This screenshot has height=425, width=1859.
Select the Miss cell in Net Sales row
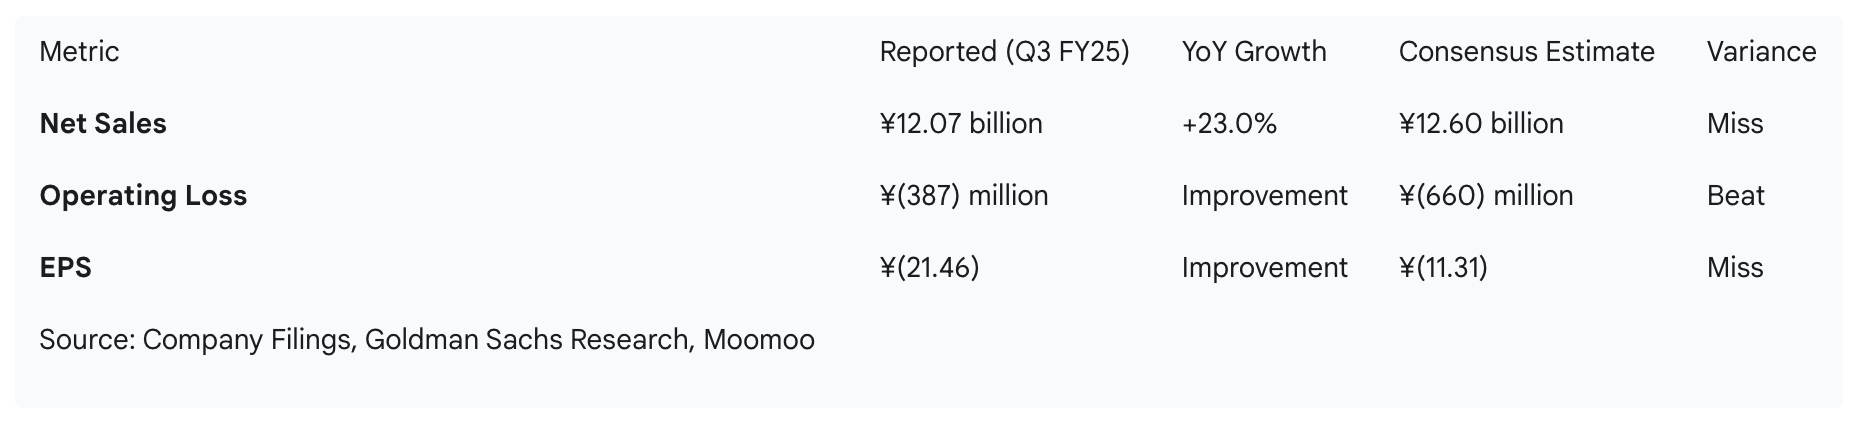(1735, 124)
